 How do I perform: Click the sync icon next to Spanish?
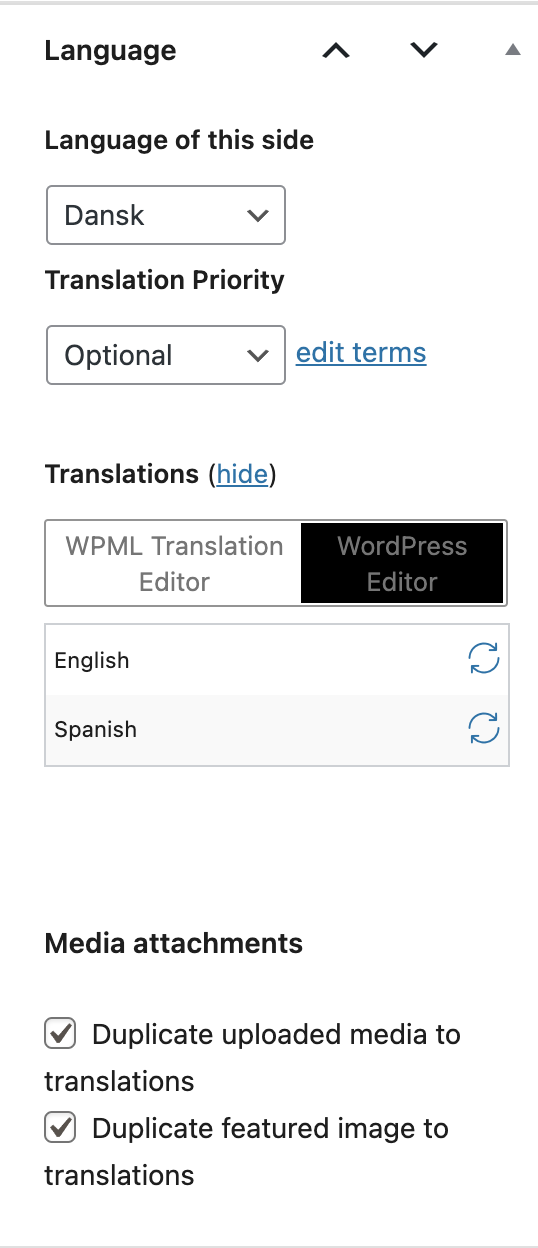484,730
